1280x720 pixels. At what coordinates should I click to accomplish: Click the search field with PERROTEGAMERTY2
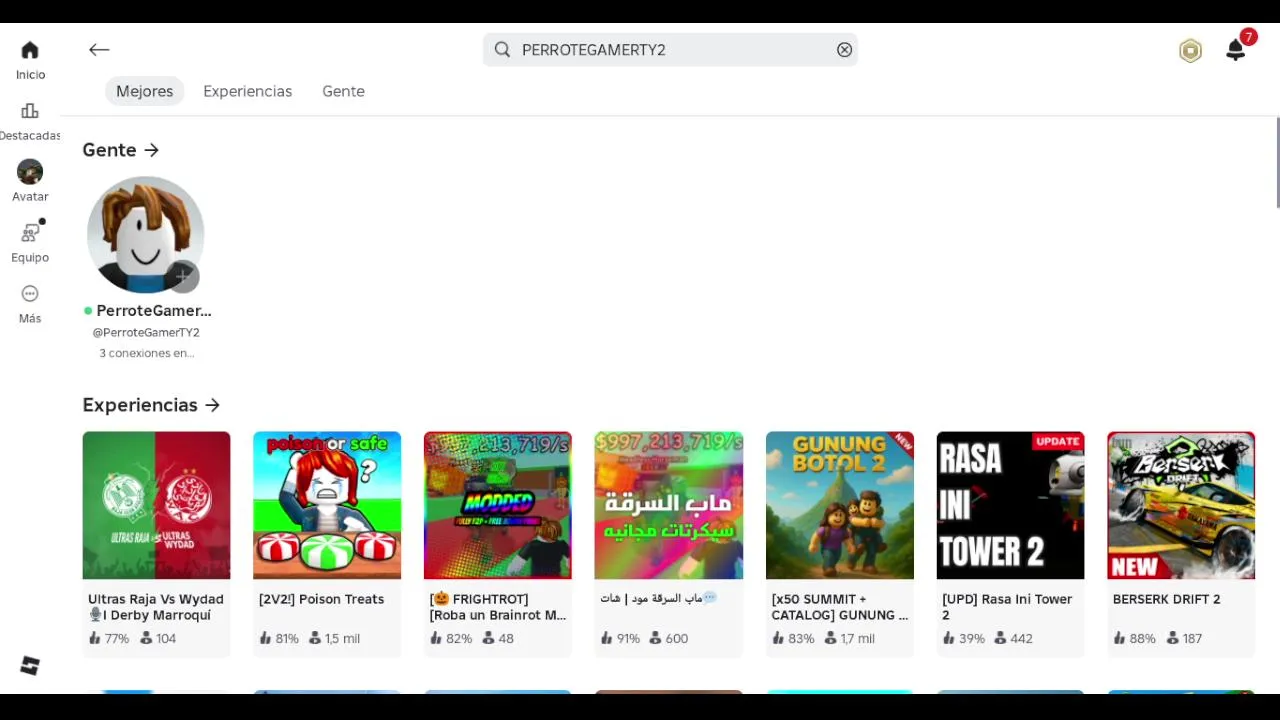670,50
